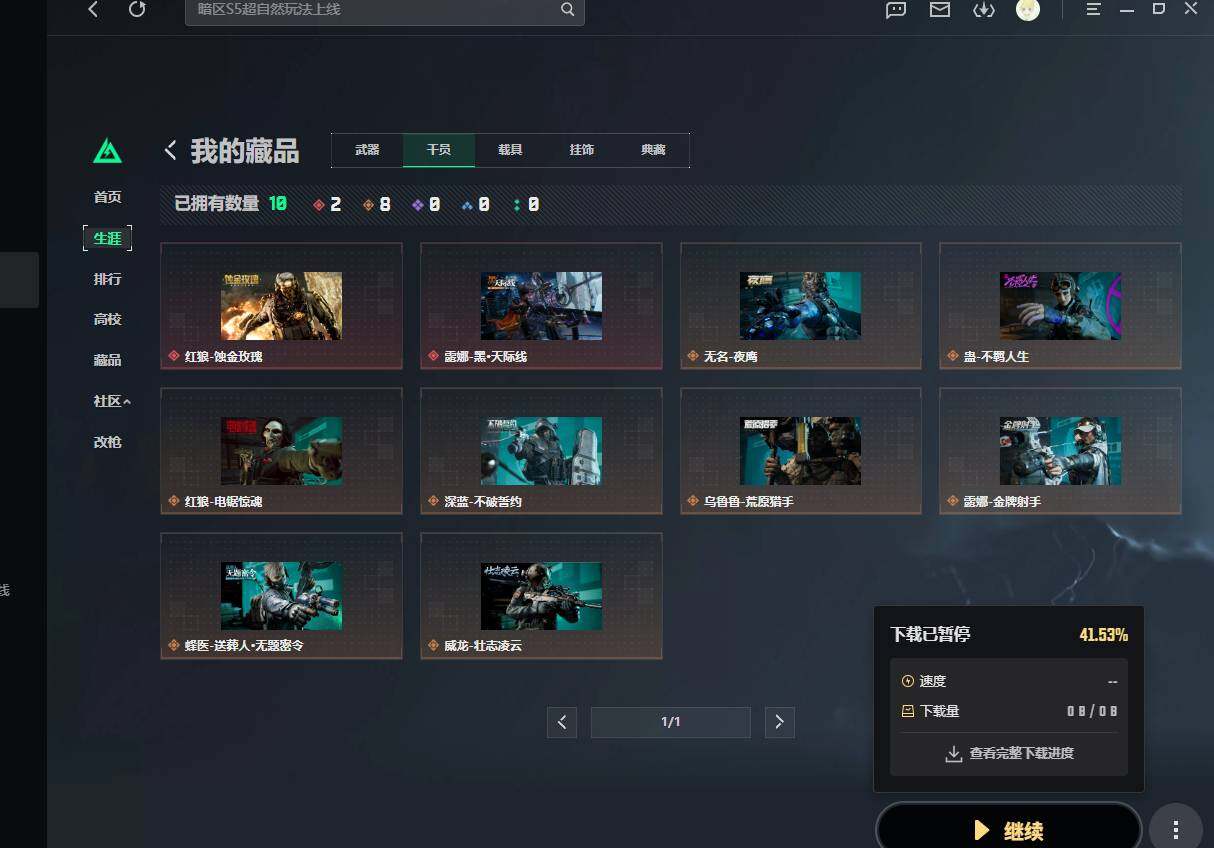Viewport: 1214px width, 848px height.
Task: Open the 露娜-黑•天际线 operator card
Action: [x=541, y=306]
